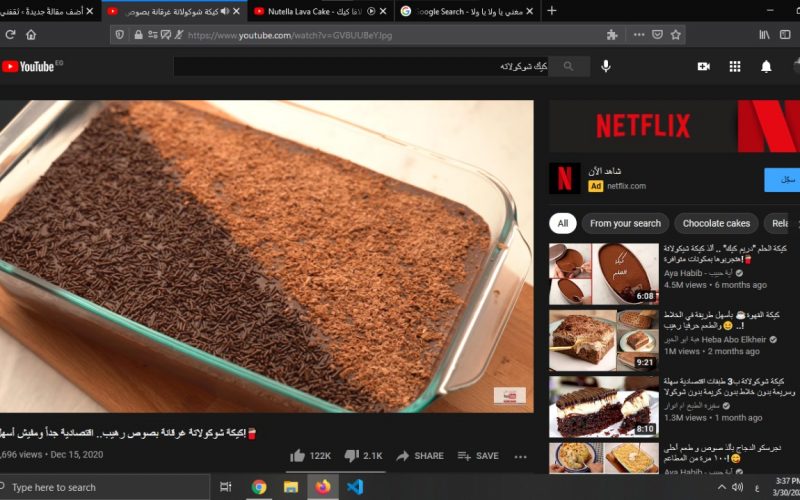800x500 pixels.
Task: Share this video
Action: pos(420,456)
